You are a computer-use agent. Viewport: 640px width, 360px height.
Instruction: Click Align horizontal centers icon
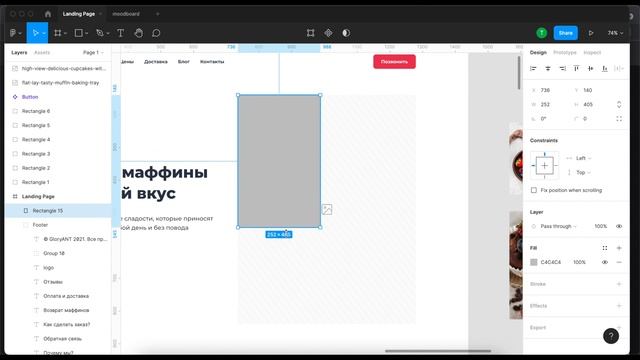pyautogui.click(x=548, y=69)
